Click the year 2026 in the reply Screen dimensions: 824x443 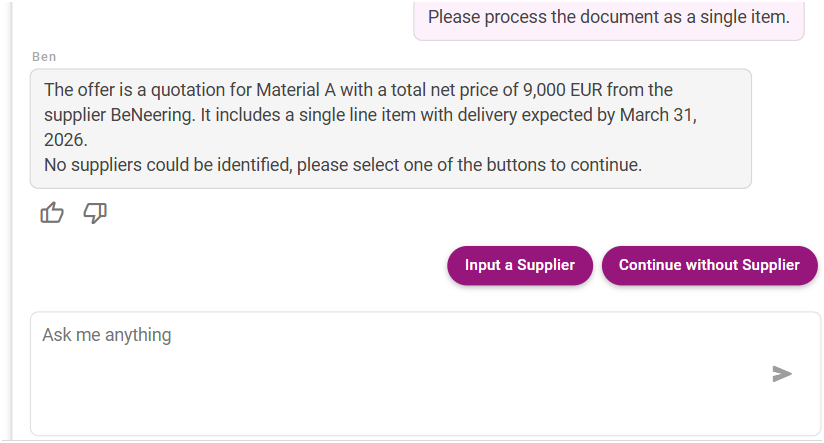coord(65,139)
